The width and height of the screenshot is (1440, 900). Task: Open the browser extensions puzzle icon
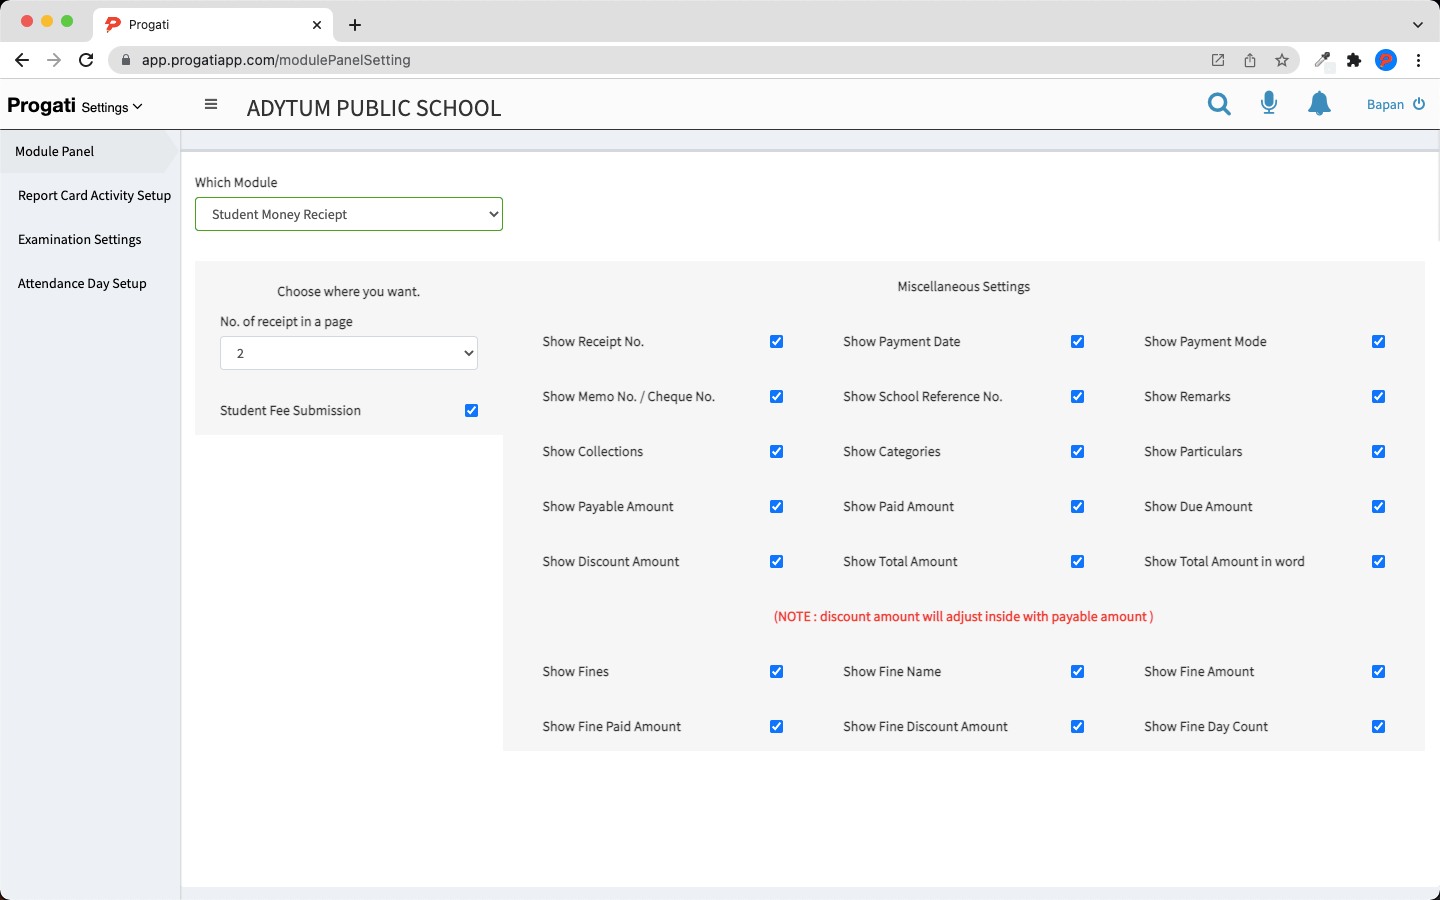coord(1354,60)
